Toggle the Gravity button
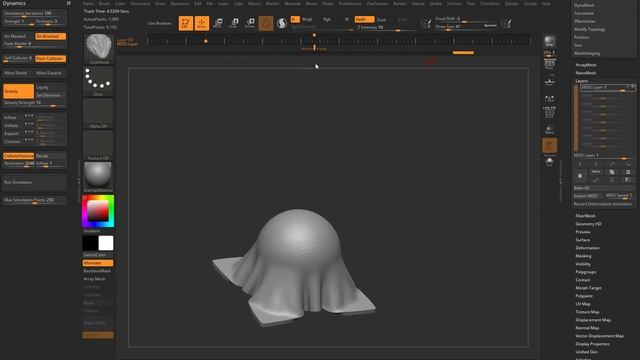 (x=18, y=91)
